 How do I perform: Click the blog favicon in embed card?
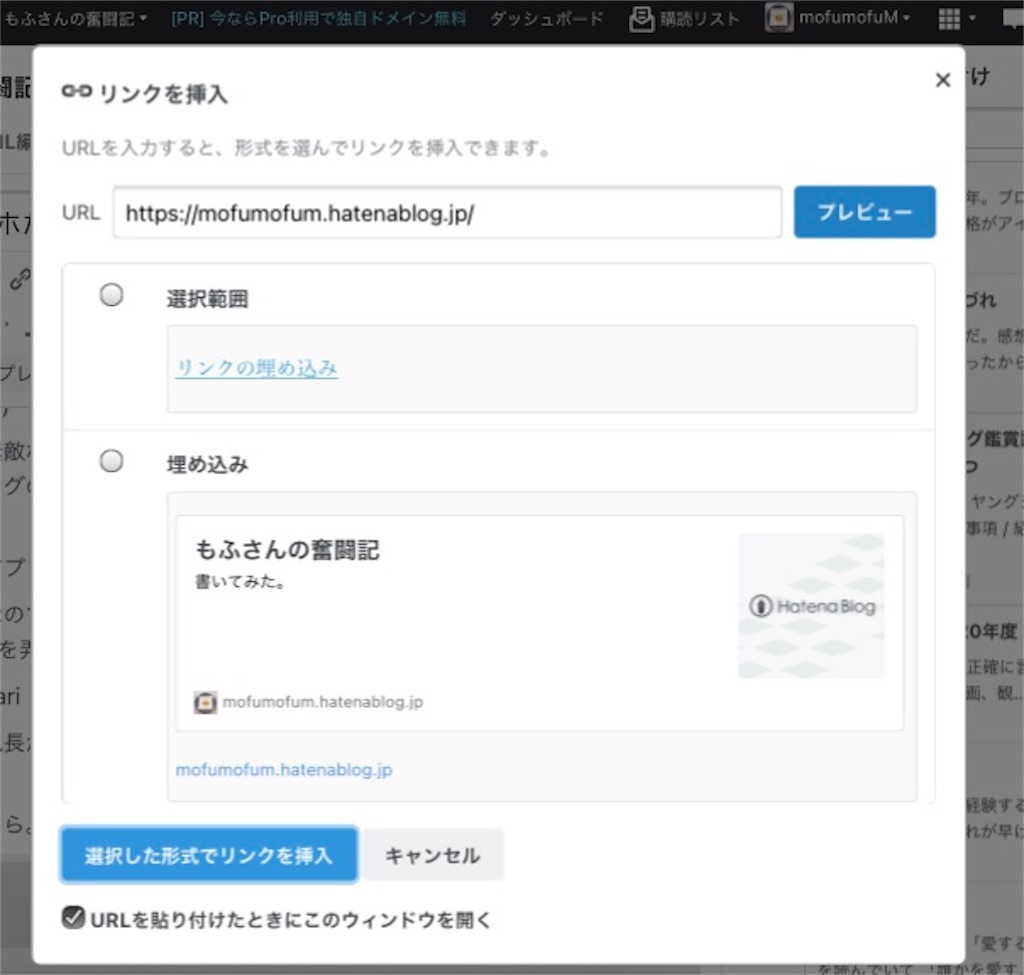[x=205, y=703]
